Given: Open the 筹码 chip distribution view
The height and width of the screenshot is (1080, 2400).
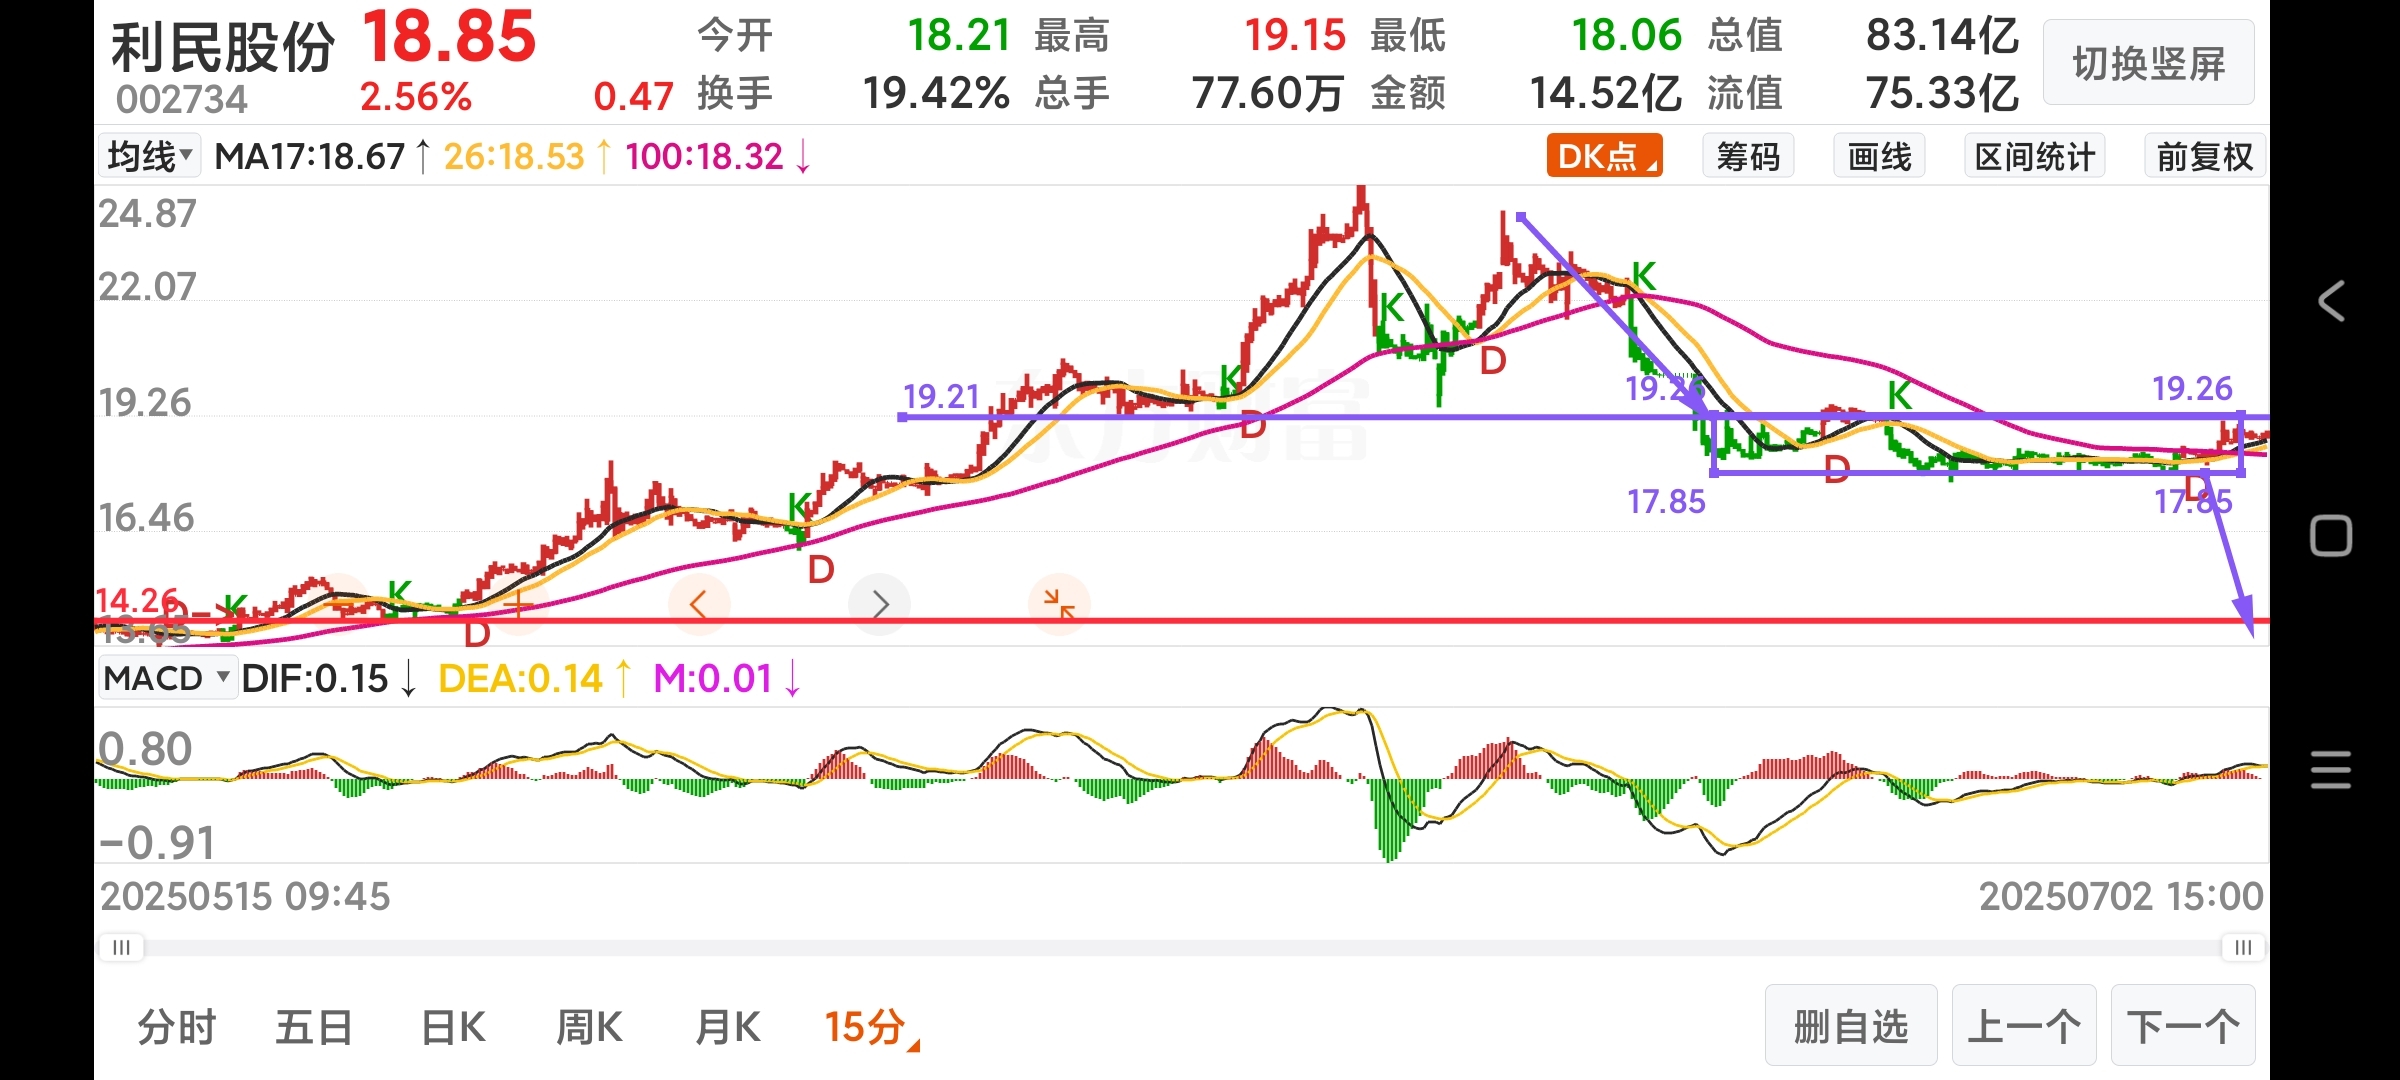Looking at the screenshot, I should click(x=1748, y=157).
